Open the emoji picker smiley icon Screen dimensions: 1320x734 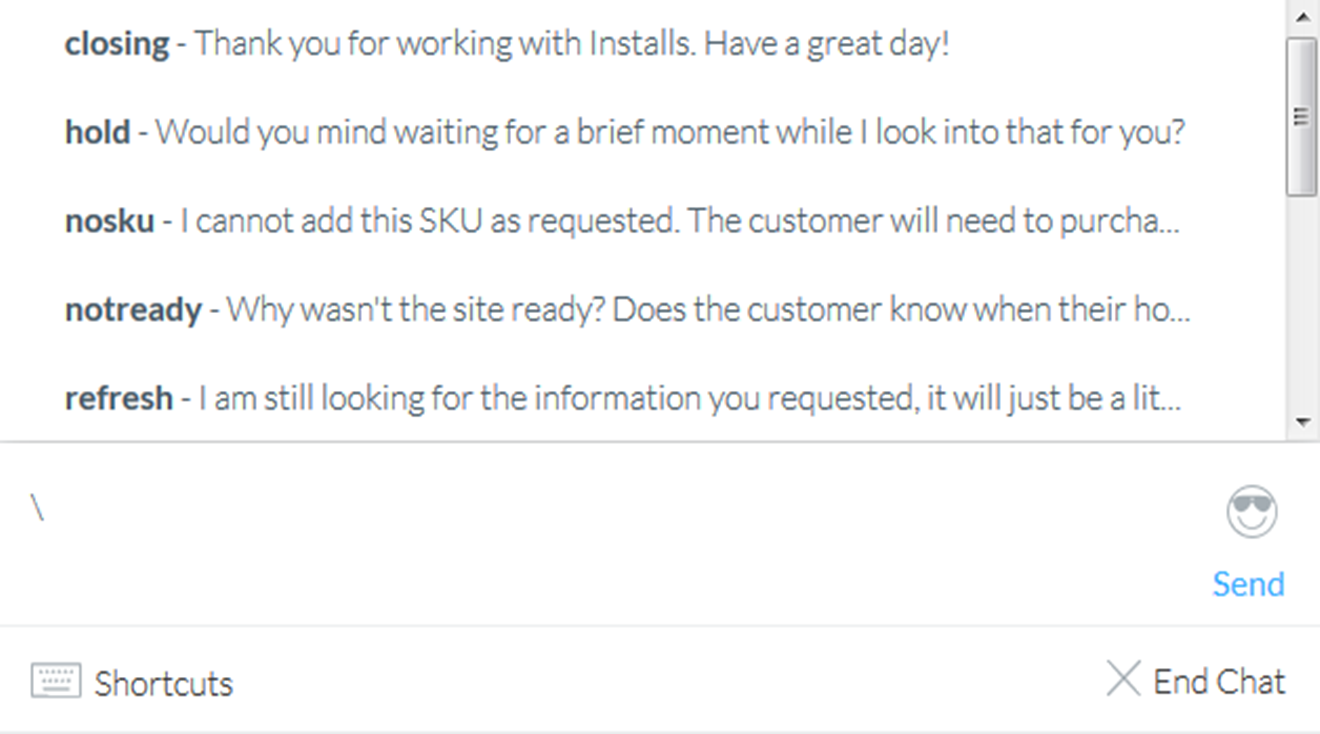click(x=1251, y=511)
